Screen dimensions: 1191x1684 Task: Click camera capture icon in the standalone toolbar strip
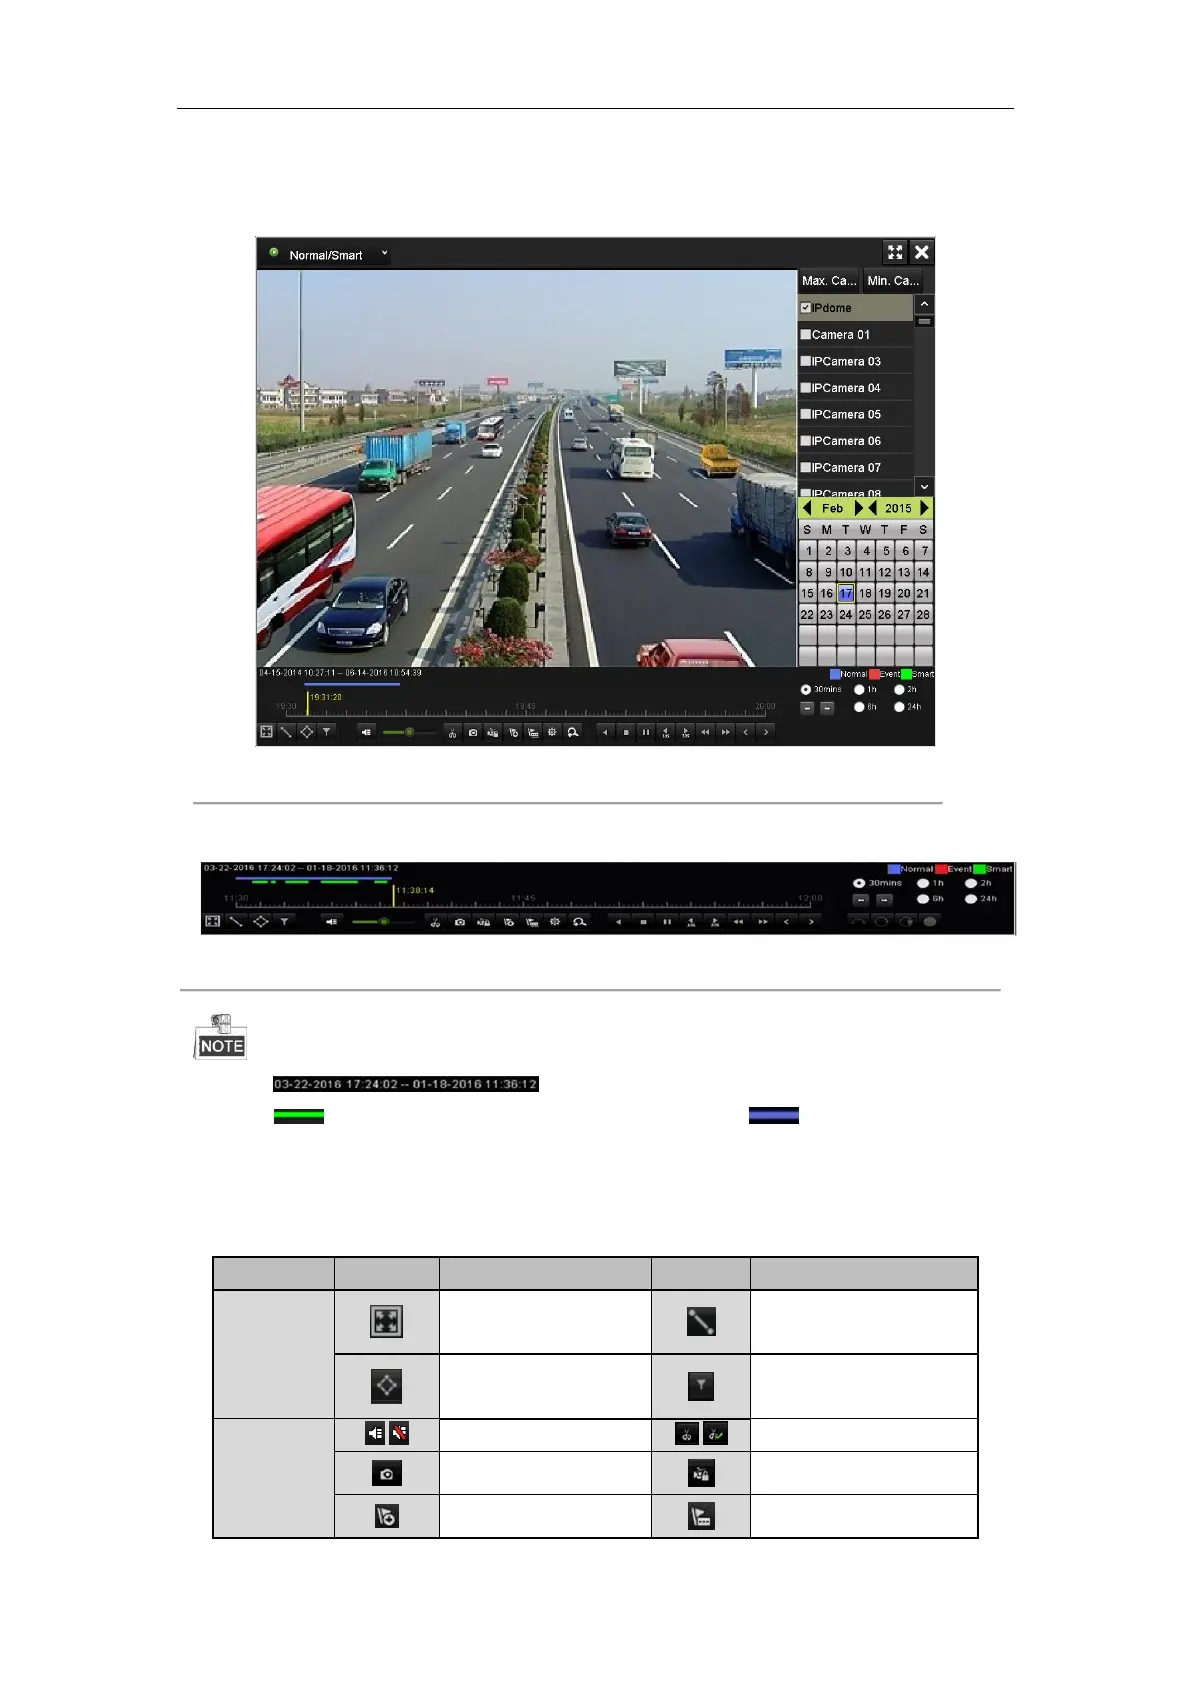pos(459,921)
